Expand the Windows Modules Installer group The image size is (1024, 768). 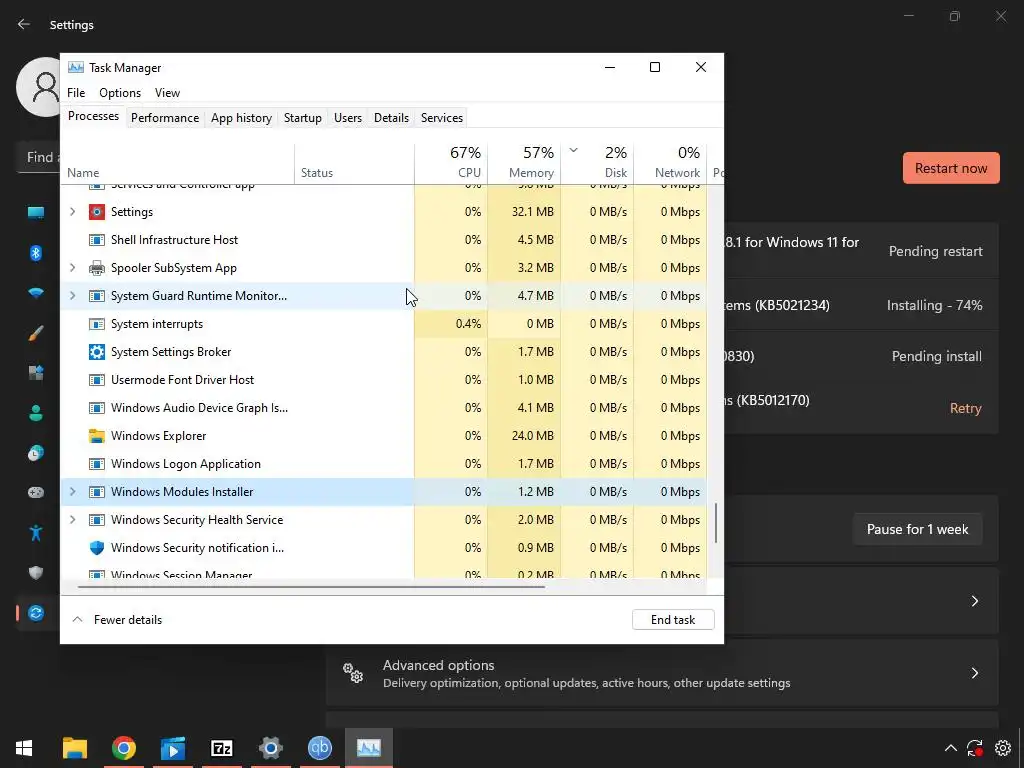point(72,492)
